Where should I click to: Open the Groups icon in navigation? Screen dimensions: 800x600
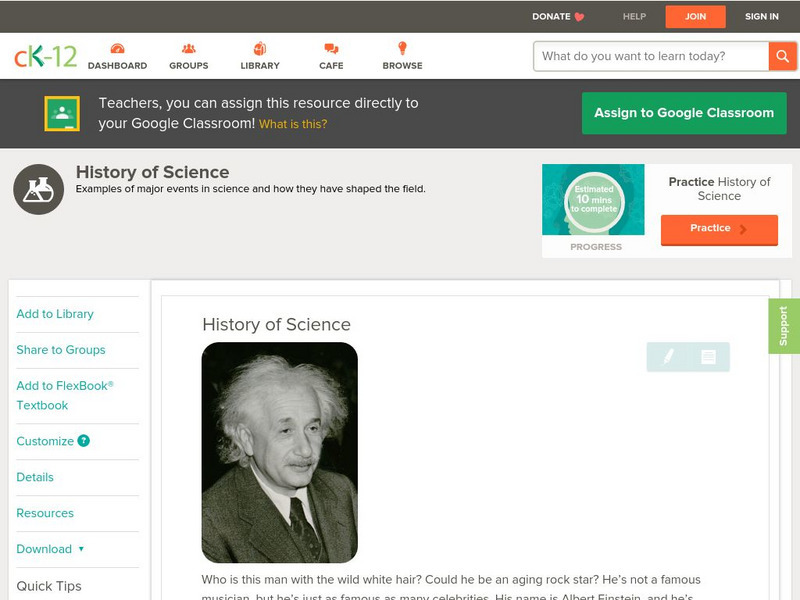point(188,49)
